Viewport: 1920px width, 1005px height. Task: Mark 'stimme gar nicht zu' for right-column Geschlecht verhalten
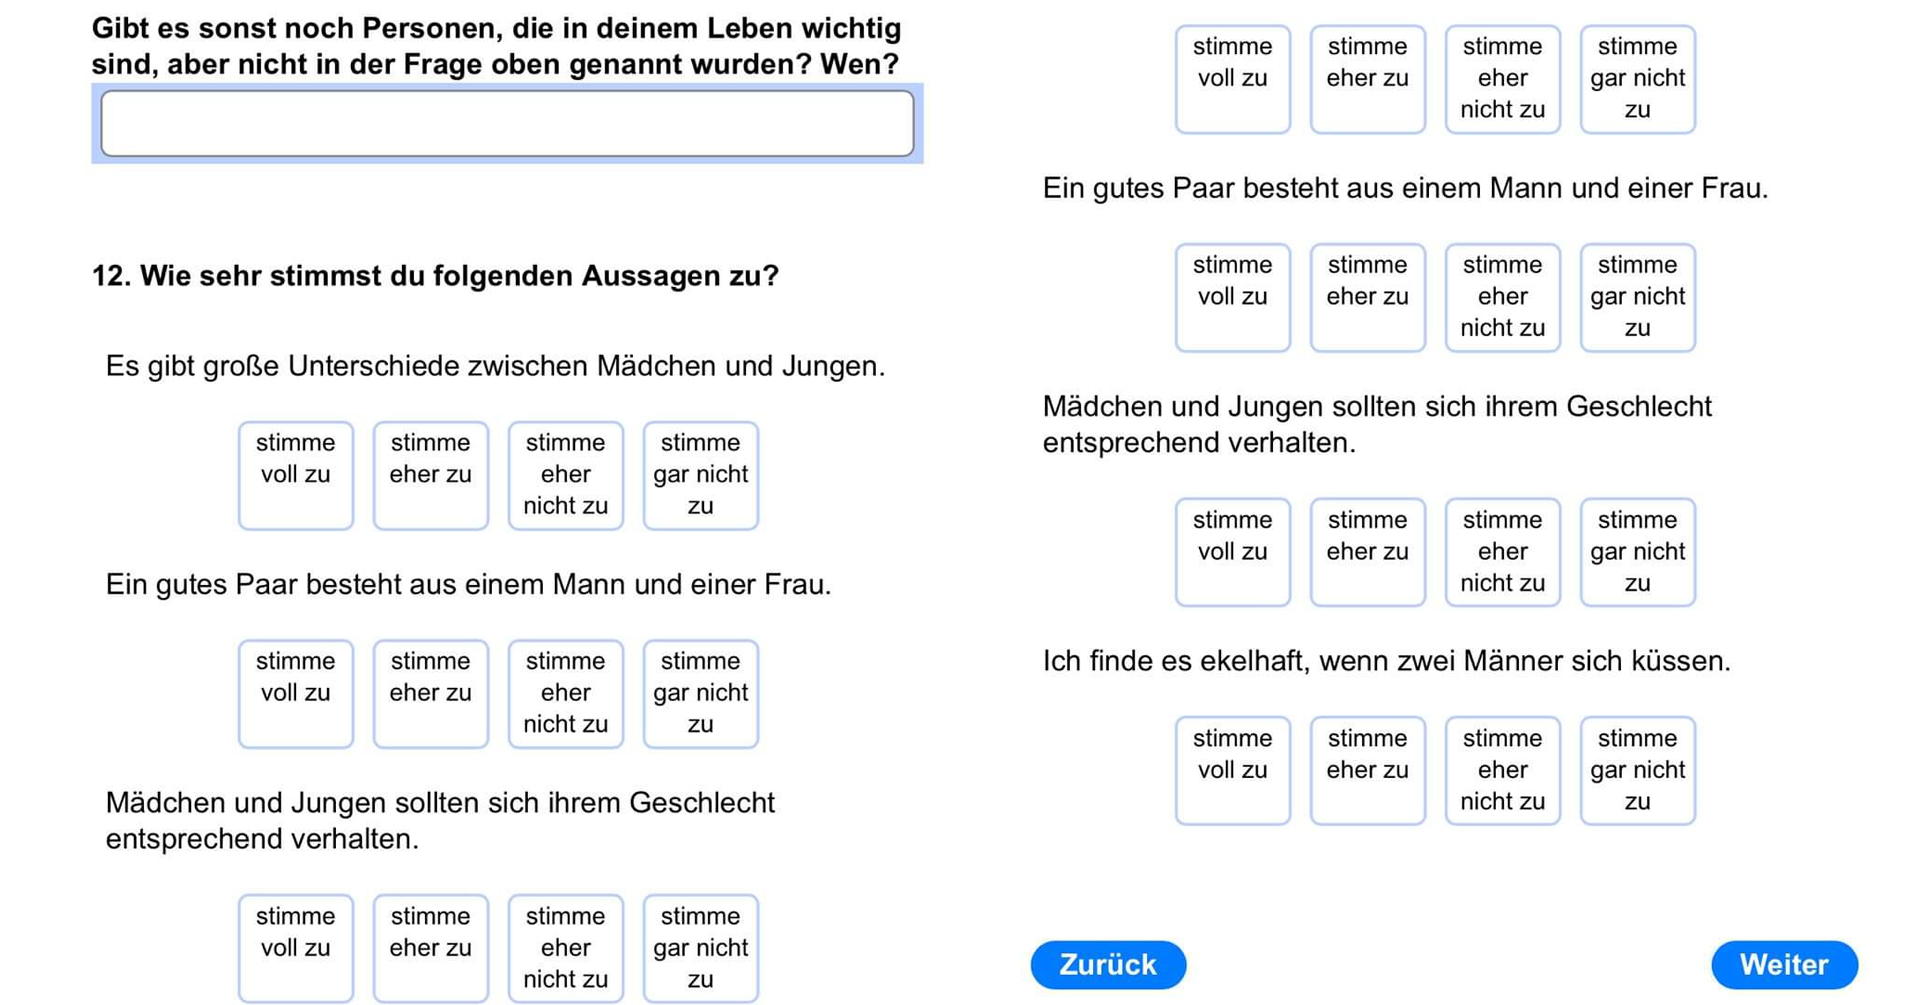pos(1638,552)
